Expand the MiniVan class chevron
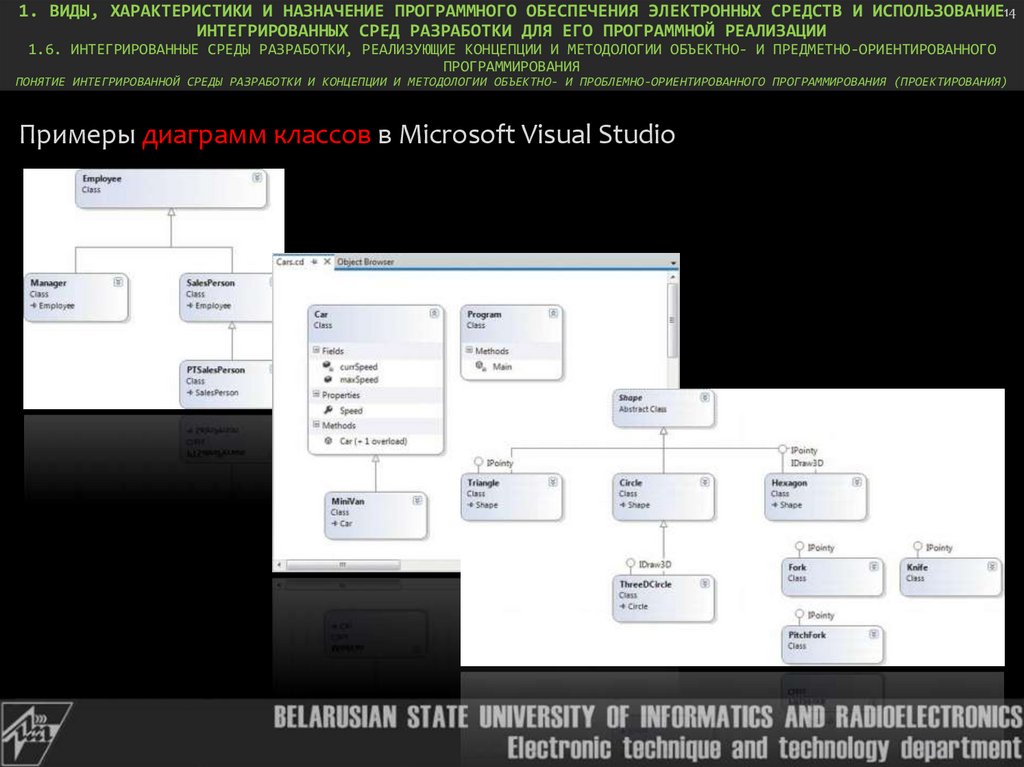The image size is (1024, 767). [417, 500]
